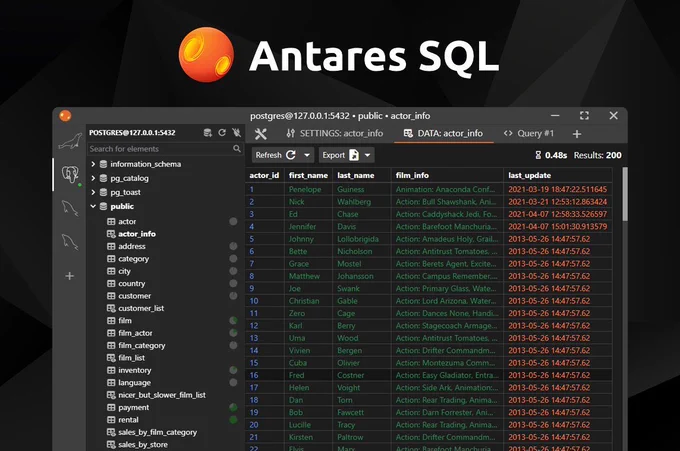Expand the pg_catalog tree node

coord(93,178)
